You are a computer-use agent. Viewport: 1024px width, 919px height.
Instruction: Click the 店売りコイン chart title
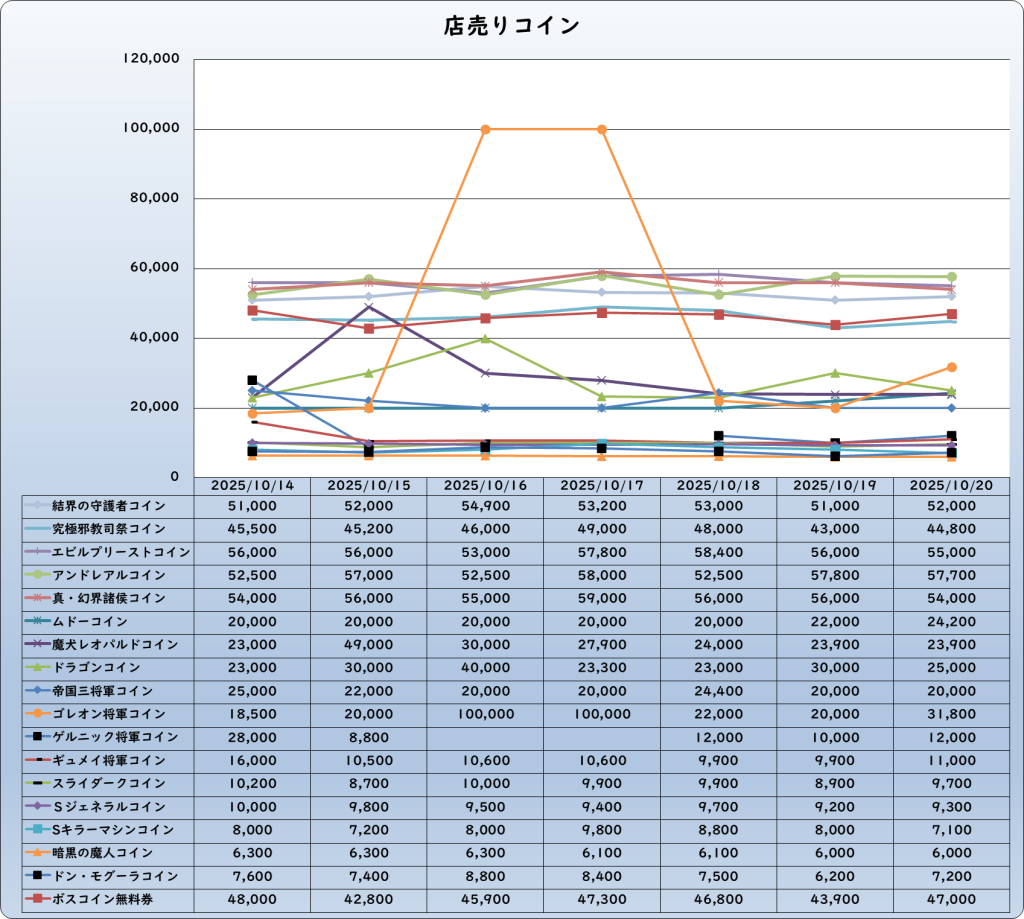[511, 27]
